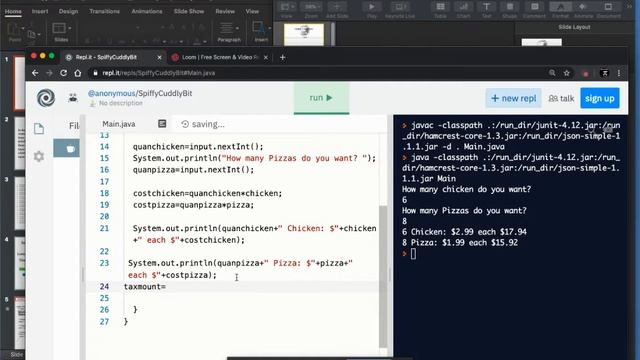Switch to the View ribbon tab in PowerPoint
640x360 pixels.
click(x=252, y=11)
